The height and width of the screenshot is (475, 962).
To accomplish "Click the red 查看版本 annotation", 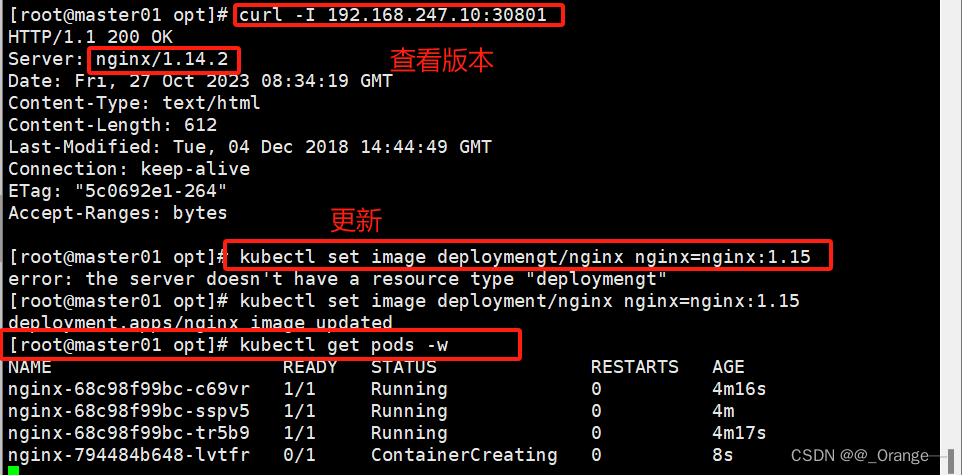I will tap(441, 61).
